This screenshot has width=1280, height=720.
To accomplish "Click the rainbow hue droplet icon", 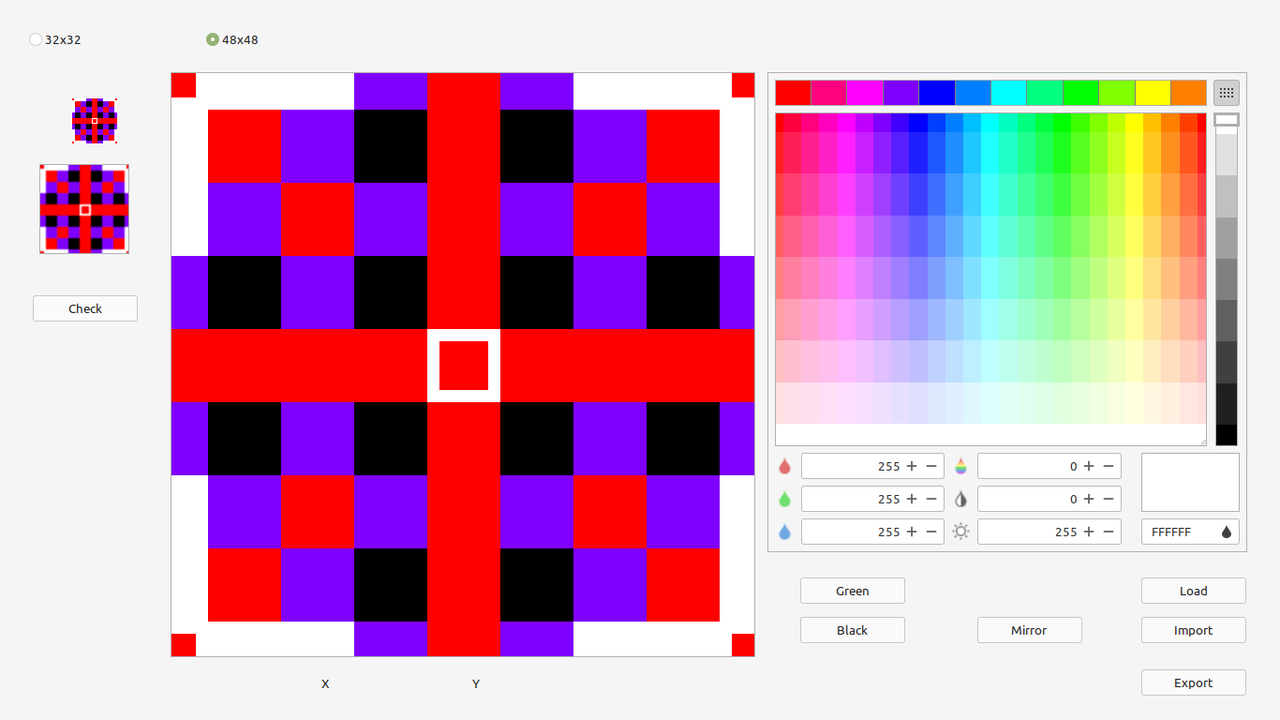I will pyautogui.click(x=961, y=466).
